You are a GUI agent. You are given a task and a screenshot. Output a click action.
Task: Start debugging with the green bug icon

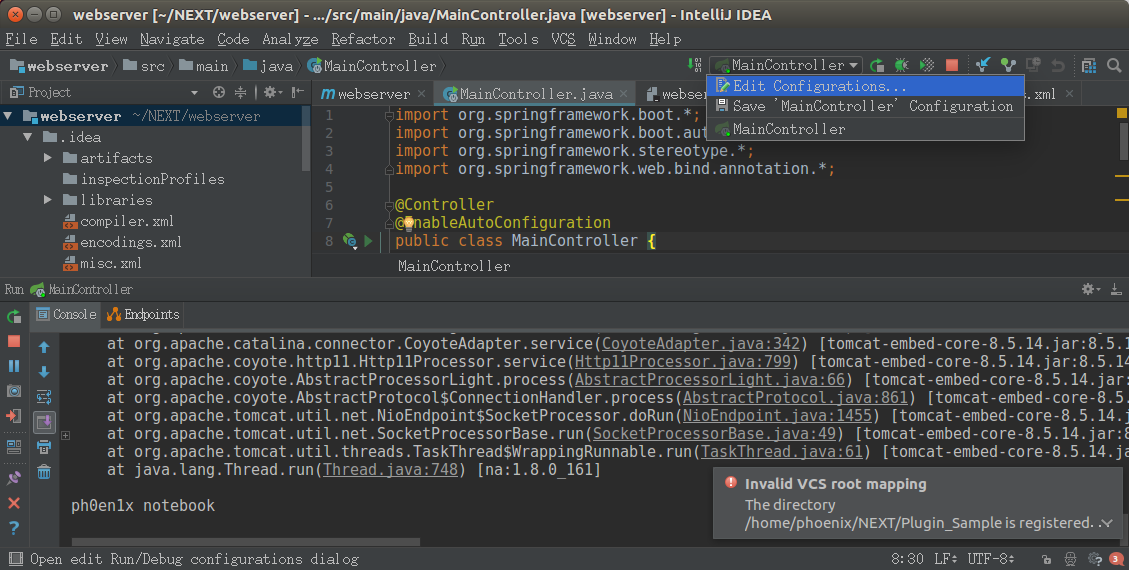point(901,65)
